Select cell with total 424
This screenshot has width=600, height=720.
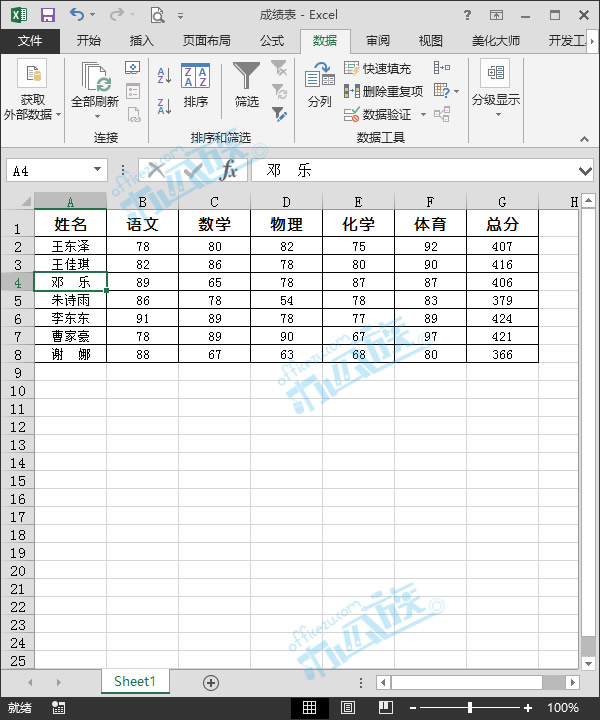502,318
